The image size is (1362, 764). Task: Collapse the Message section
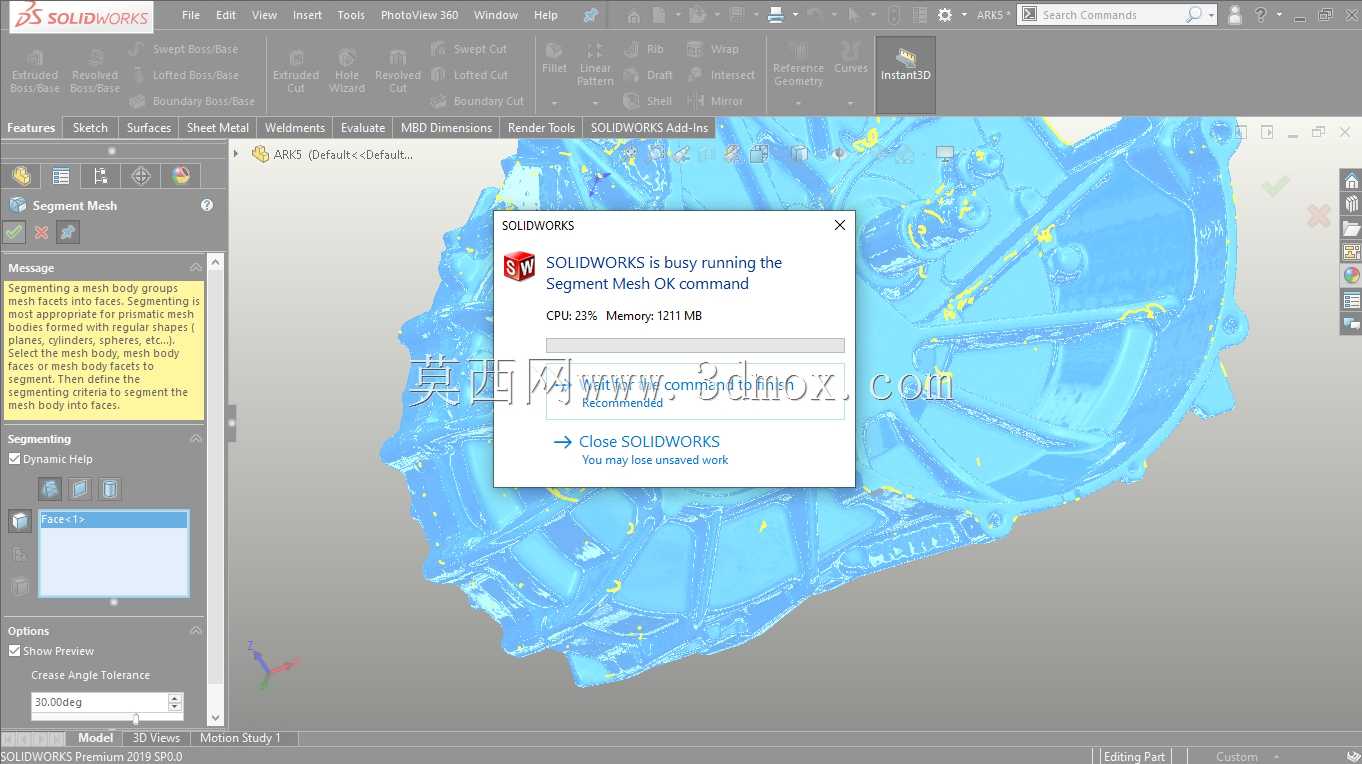(196, 268)
